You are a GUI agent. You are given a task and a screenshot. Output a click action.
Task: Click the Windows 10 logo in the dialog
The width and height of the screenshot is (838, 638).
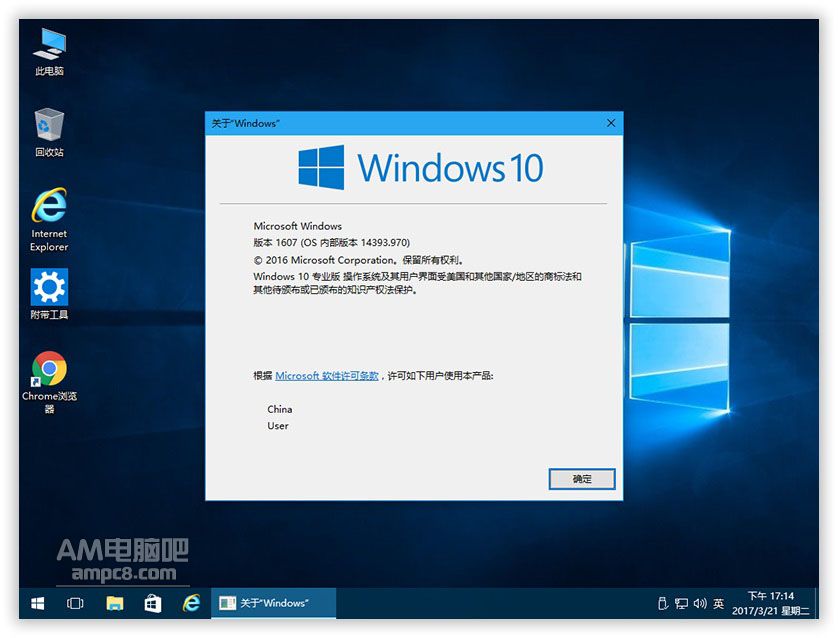click(x=420, y=167)
